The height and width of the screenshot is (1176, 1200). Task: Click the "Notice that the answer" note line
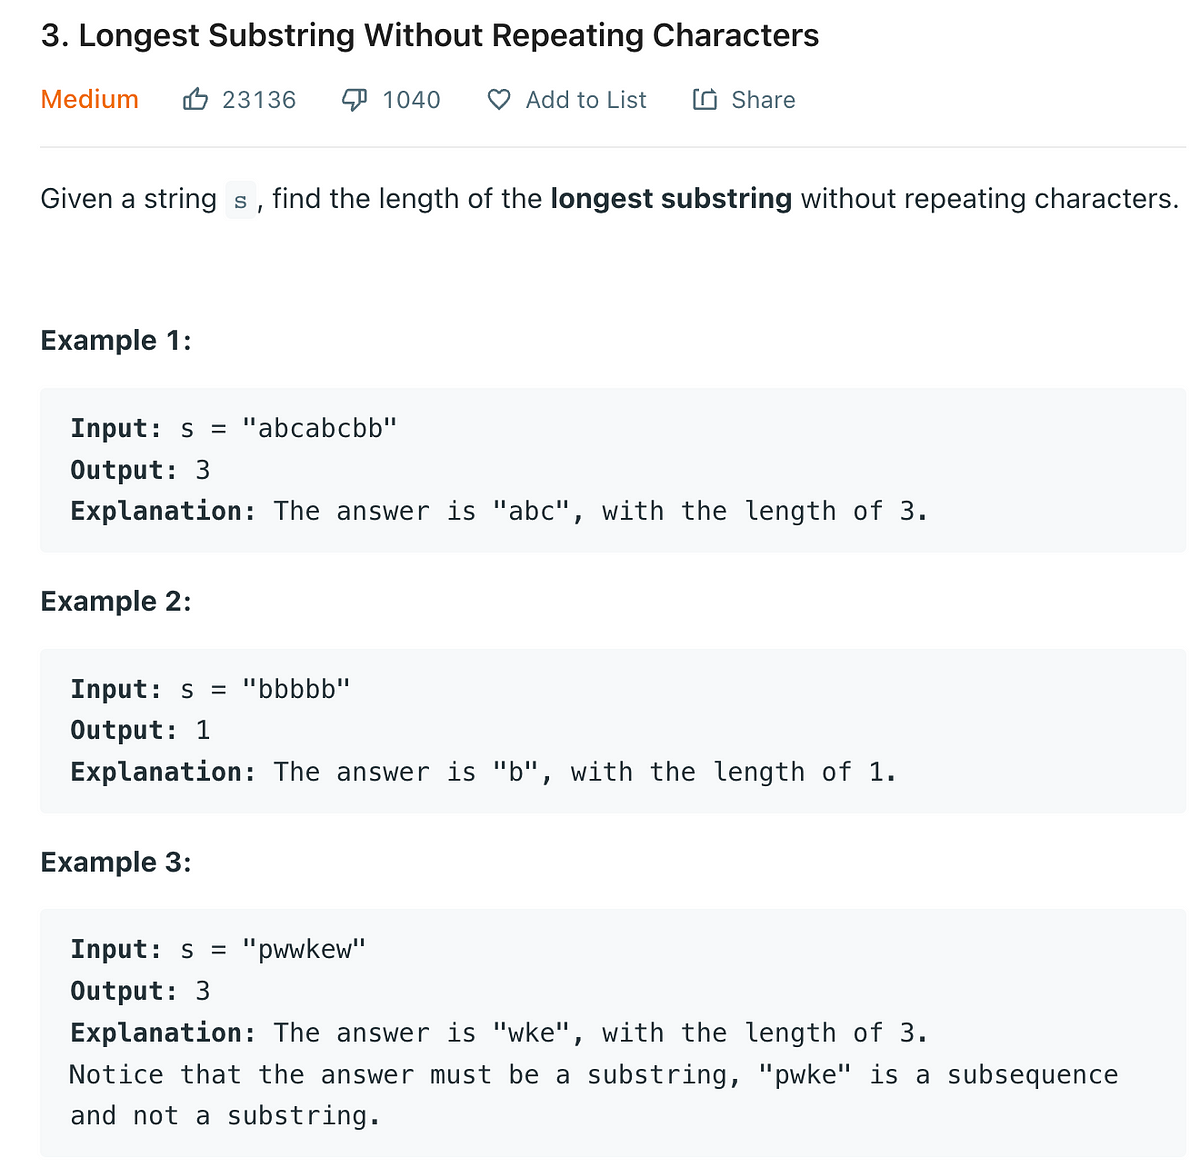594,1075
